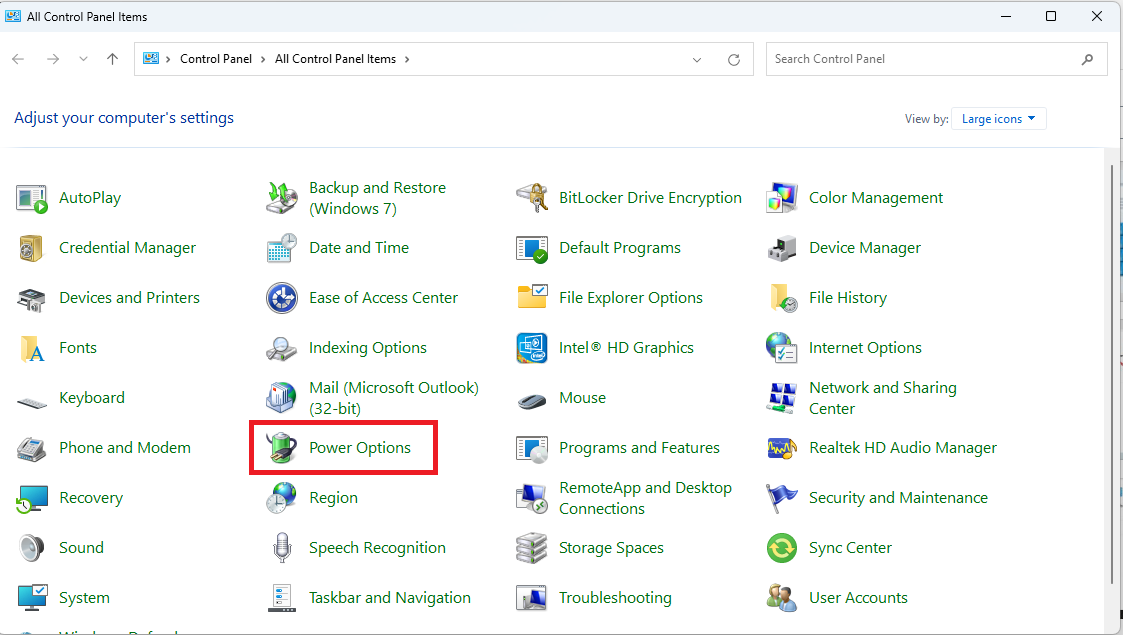Open the Mail (Microsoft Outlook) icon

click(x=281, y=398)
